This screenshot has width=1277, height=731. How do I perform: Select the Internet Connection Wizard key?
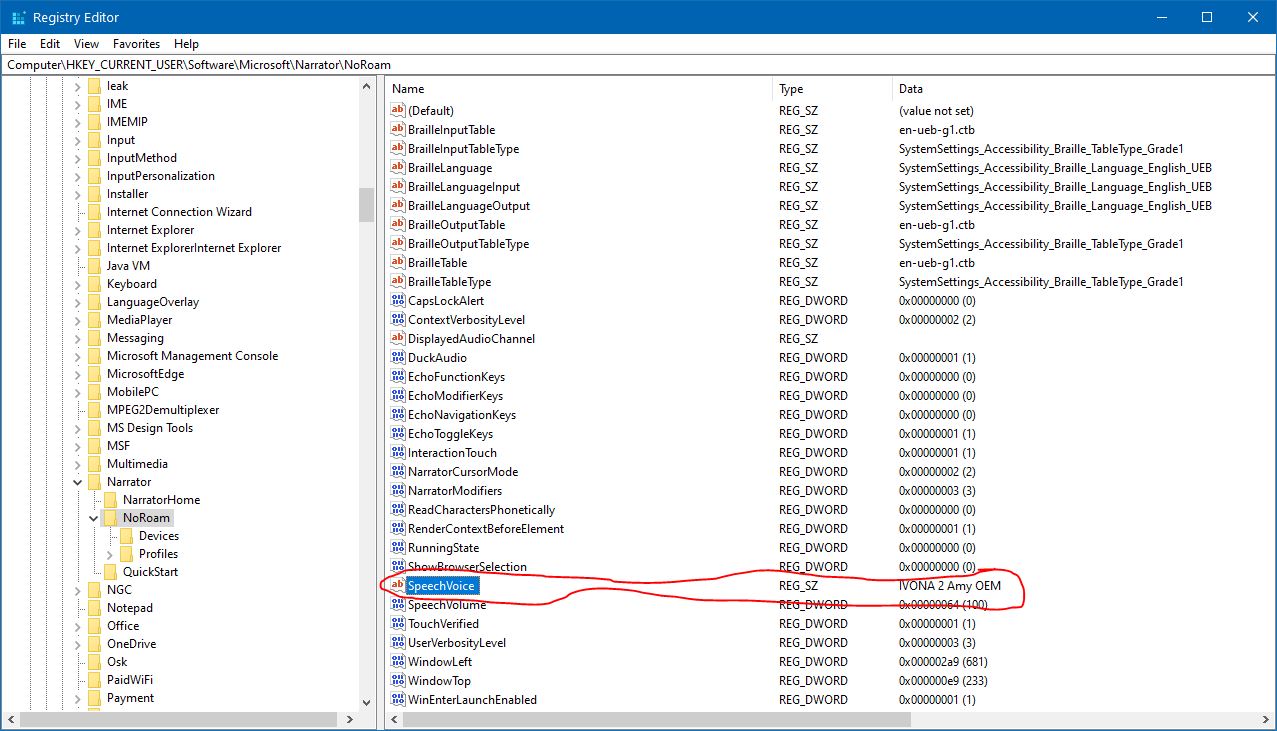[x=179, y=212]
